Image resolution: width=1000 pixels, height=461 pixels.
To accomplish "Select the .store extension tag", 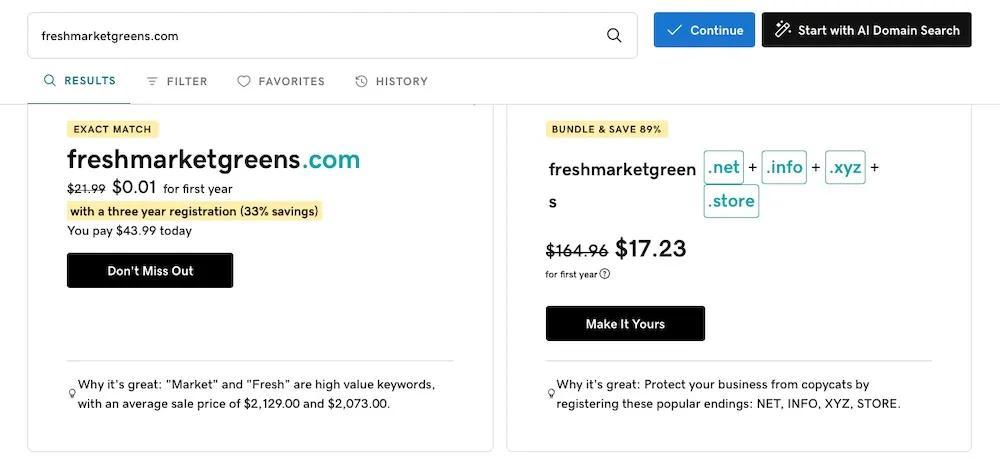I will tap(731, 201).
